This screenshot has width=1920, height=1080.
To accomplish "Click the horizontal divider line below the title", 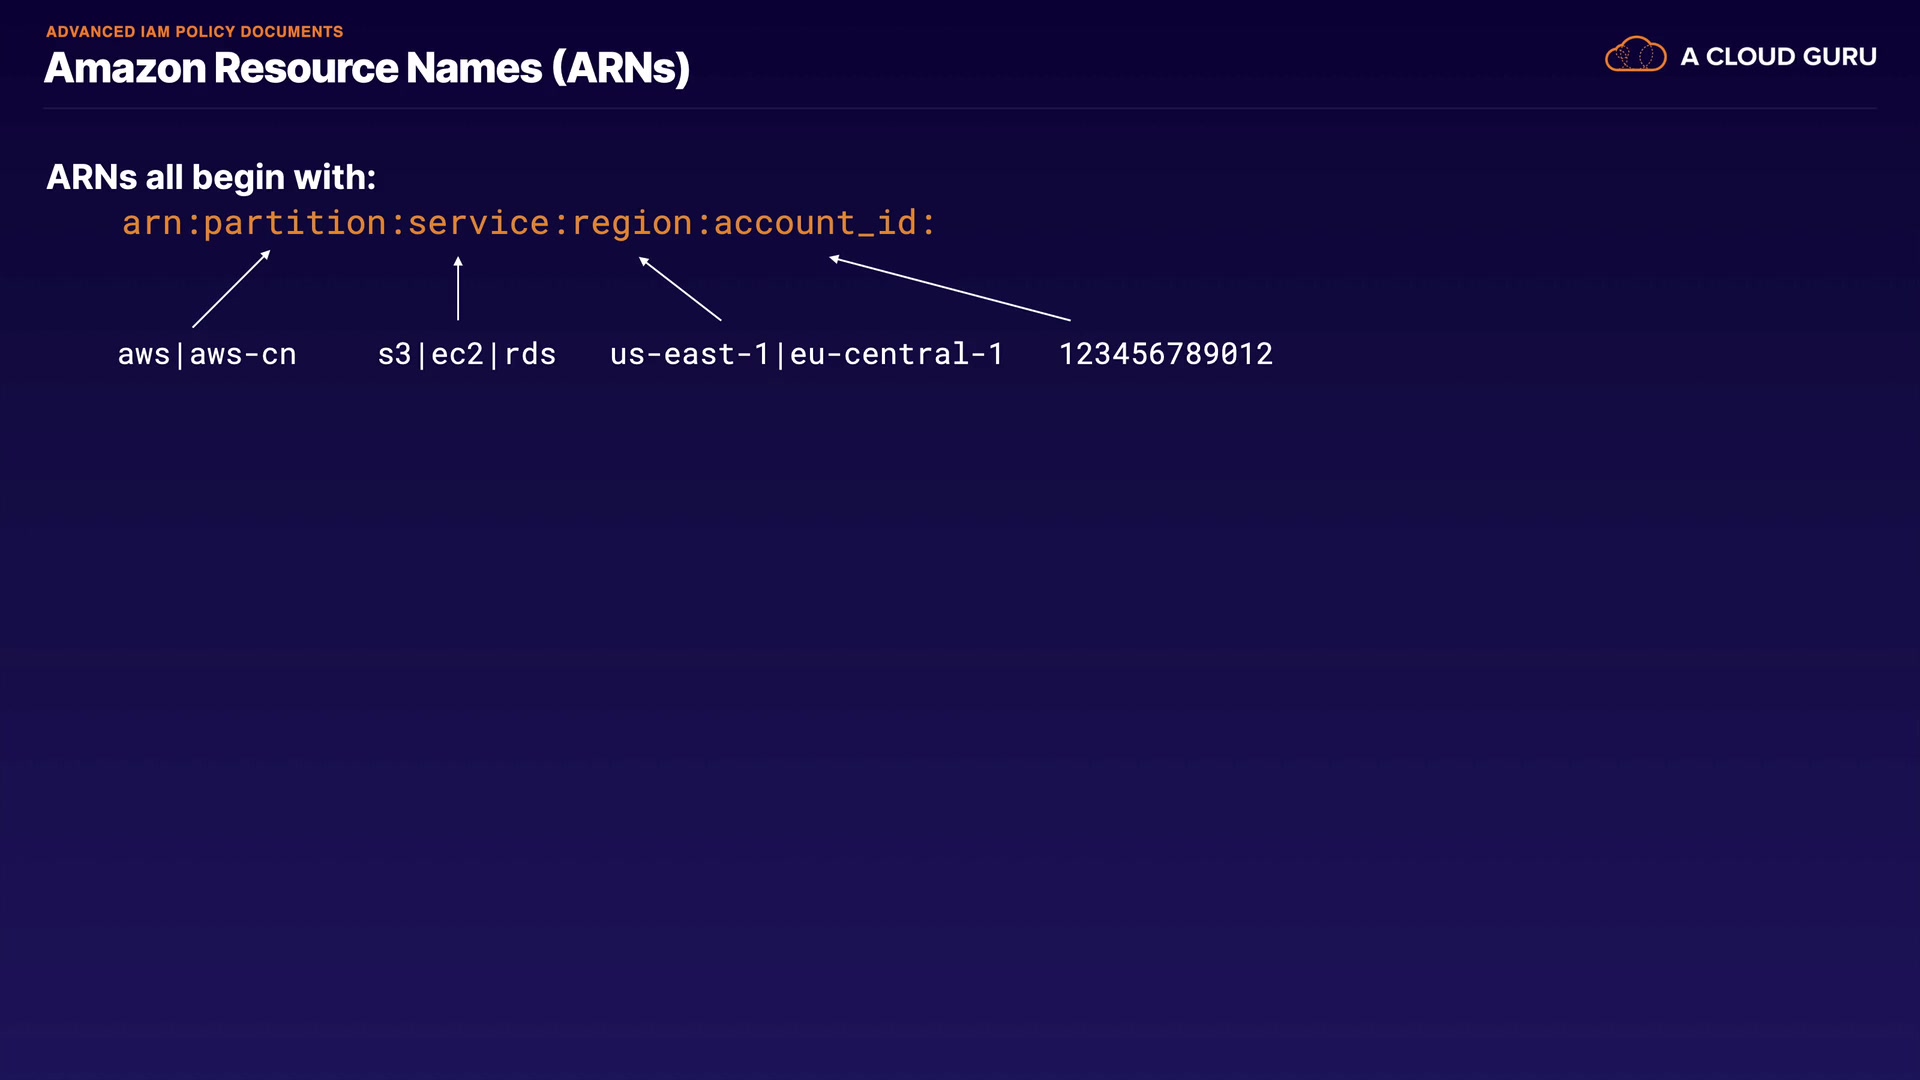I will click(960, 108).
